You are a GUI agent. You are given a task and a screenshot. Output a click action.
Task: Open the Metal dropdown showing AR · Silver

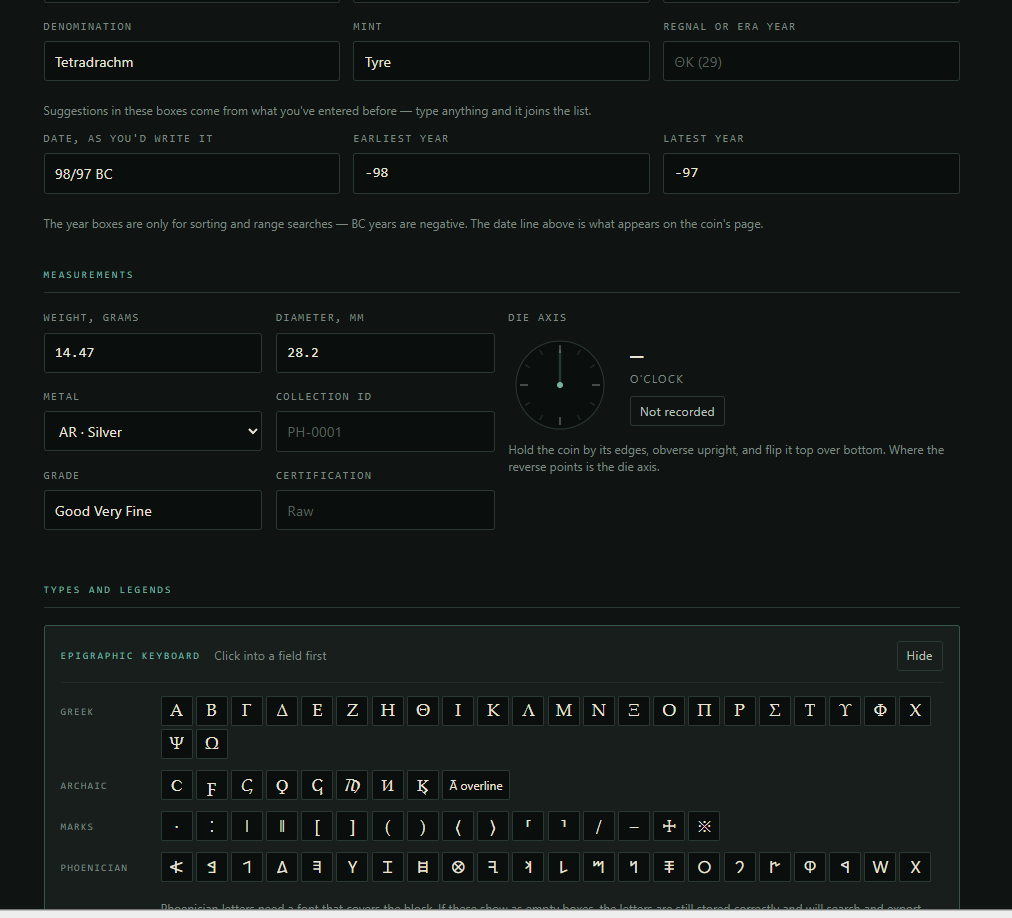pyautogui.click(x=153, y=431)
